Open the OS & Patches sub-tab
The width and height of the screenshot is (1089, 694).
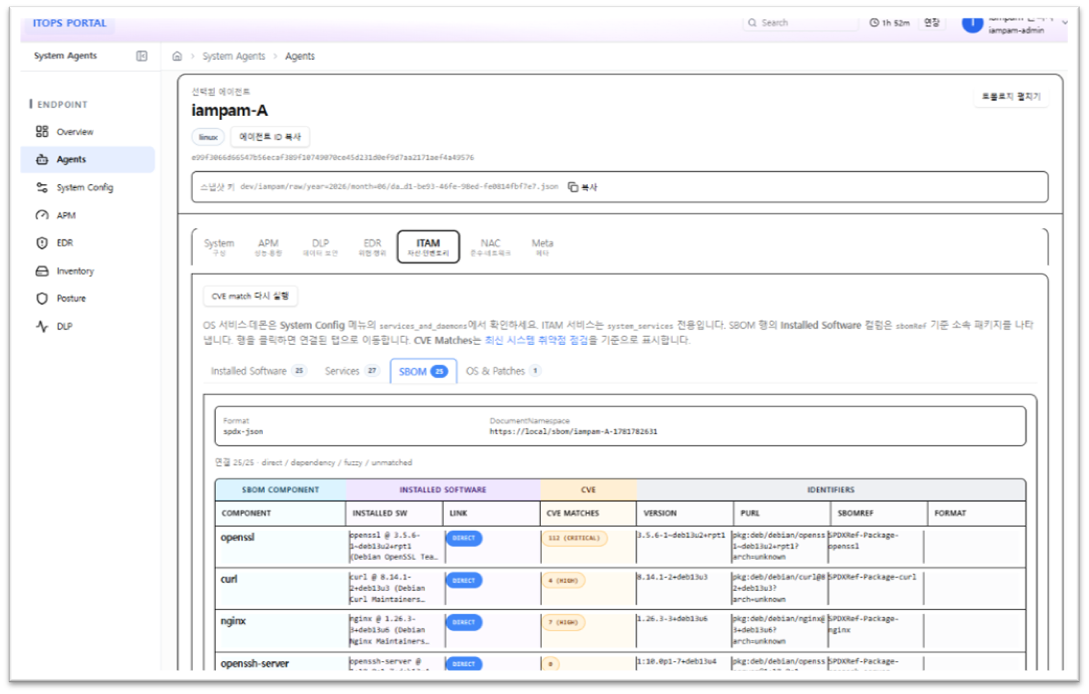[503, 371]
